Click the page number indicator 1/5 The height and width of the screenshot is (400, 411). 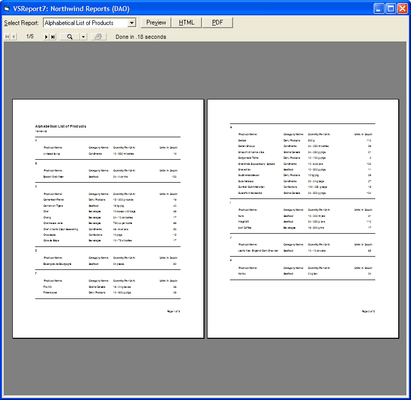click(30, 36)
